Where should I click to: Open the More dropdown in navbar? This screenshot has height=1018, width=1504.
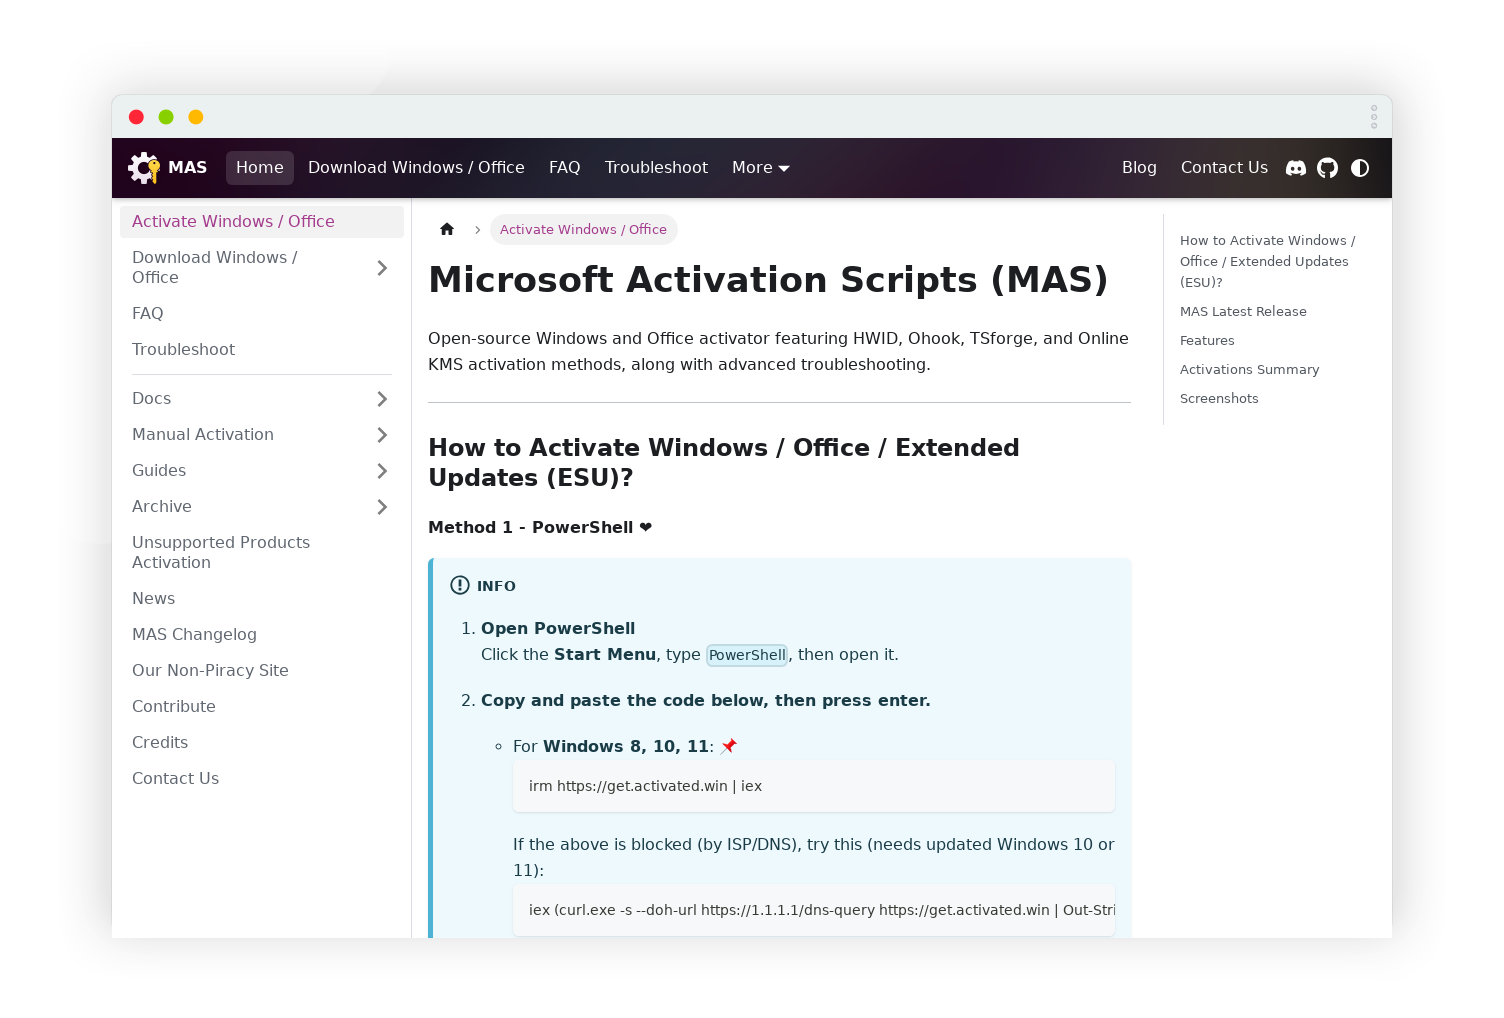tap(760, 168)
